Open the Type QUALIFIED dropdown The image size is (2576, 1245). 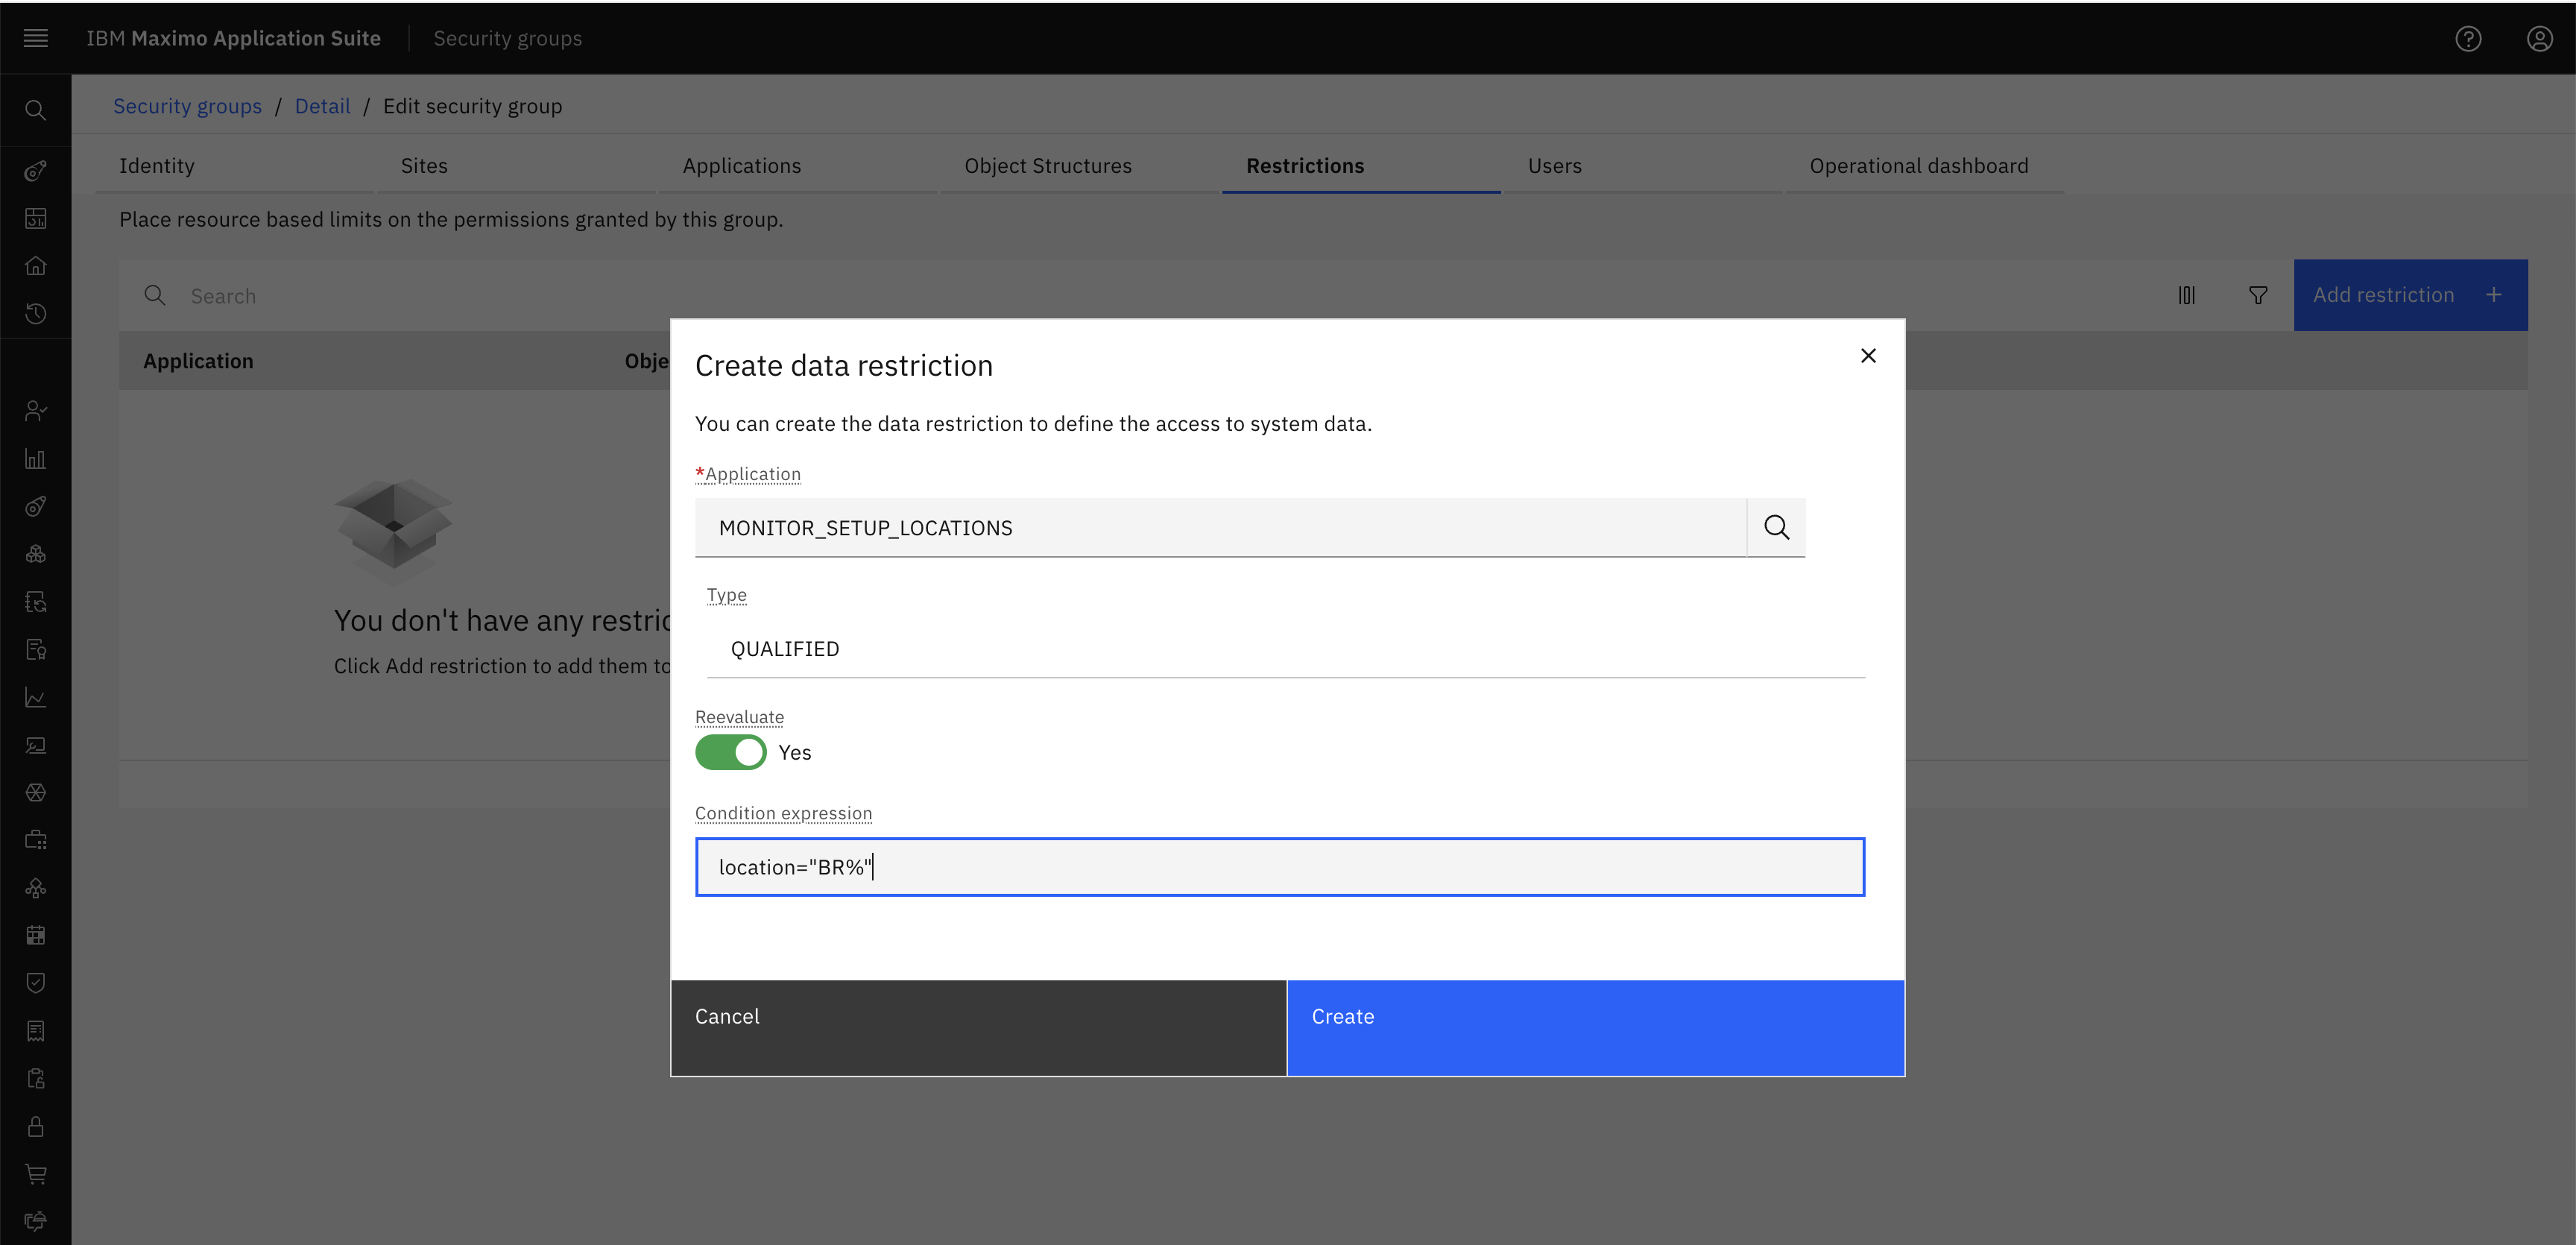(x=1286, y=649)
